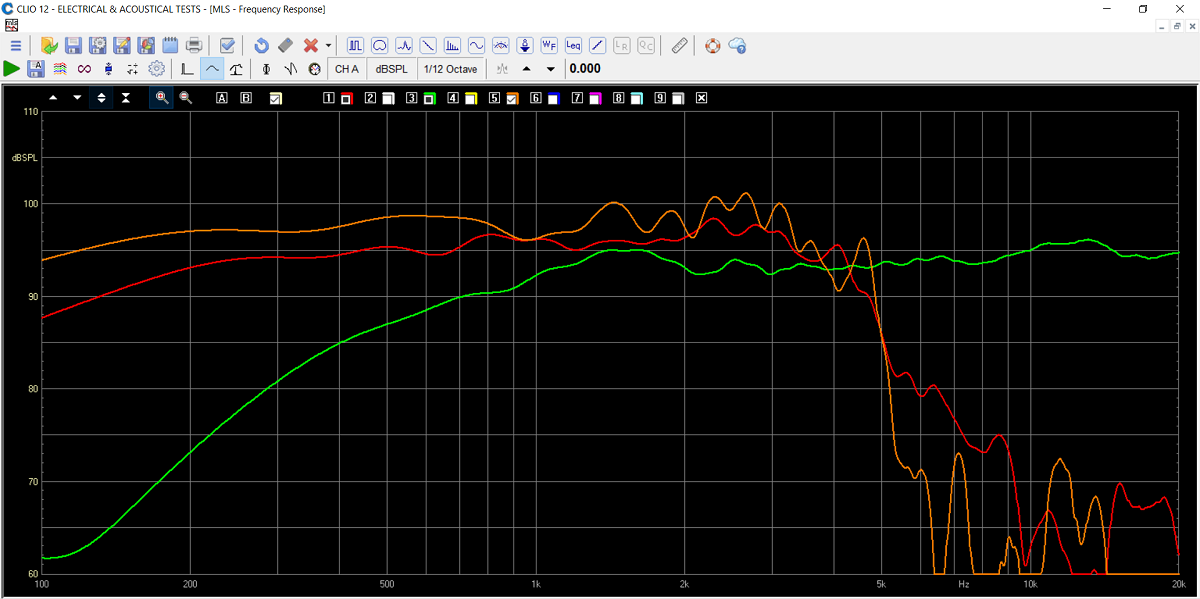The width and height of the screenshot is (1200, 599).
Task: Toggle the red overlay 1 checkbox
Action: [346, 98]
